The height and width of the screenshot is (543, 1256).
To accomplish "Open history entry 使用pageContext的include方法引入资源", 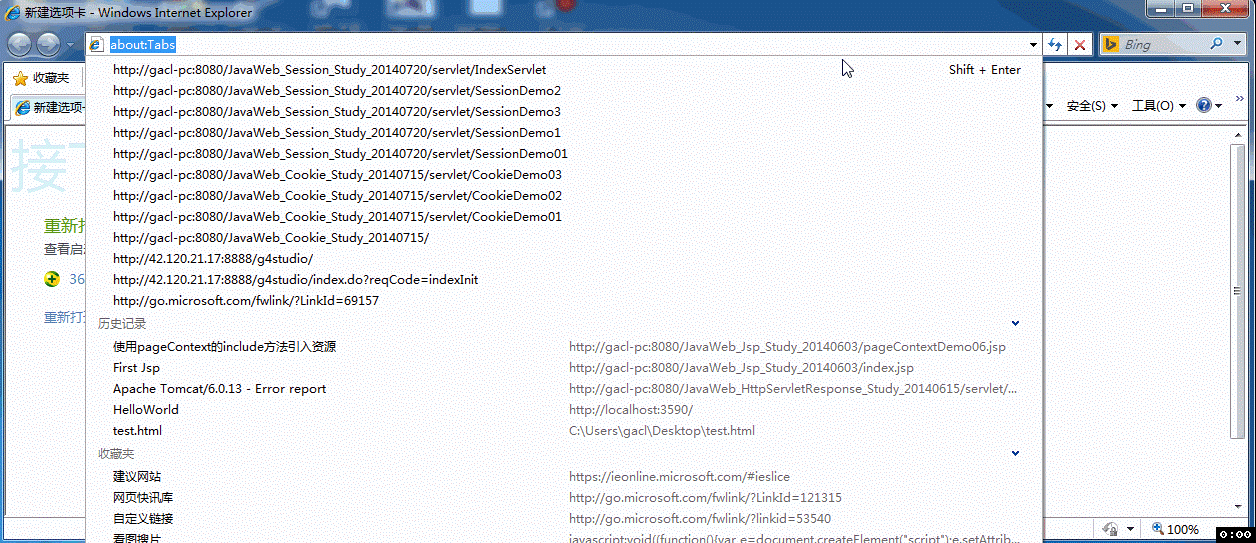I will click(564, 347).
